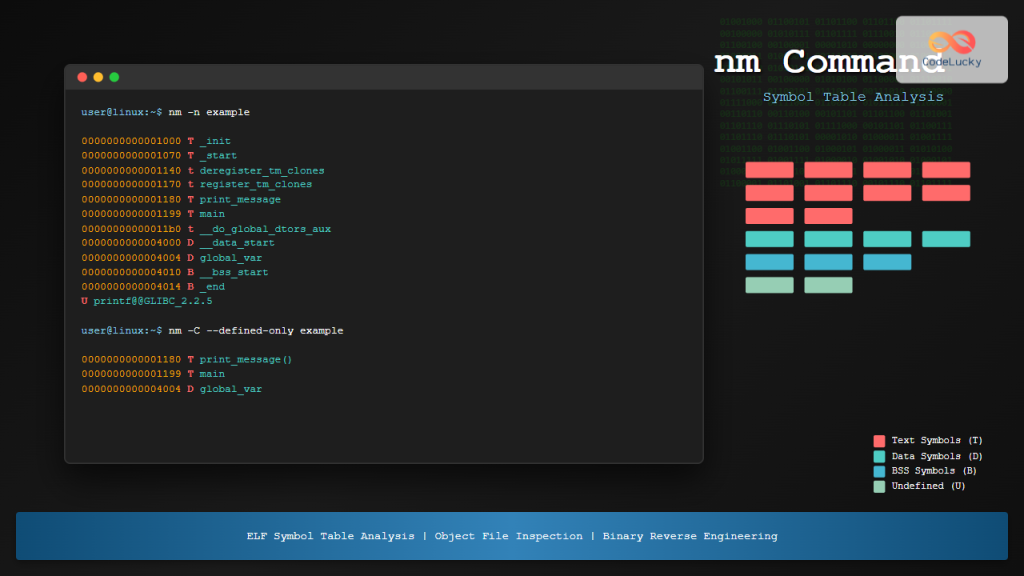Click the first red block in the symbol grid

(769, 170)
